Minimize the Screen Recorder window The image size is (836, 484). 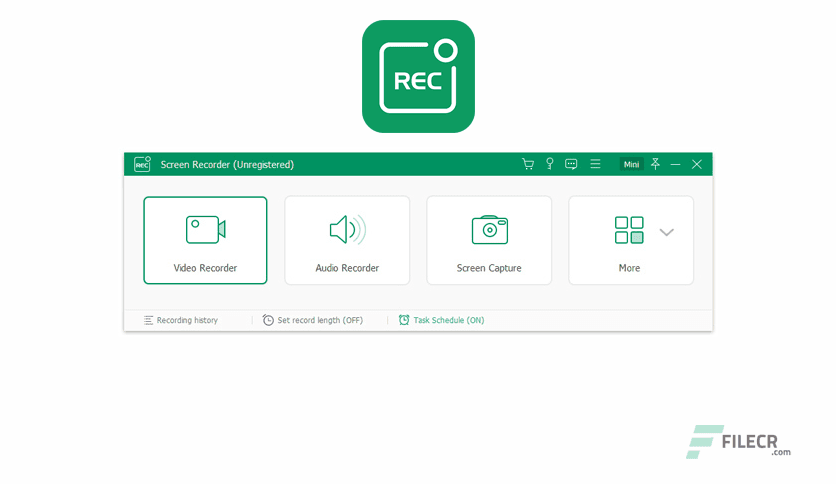[x=676, y=164]
